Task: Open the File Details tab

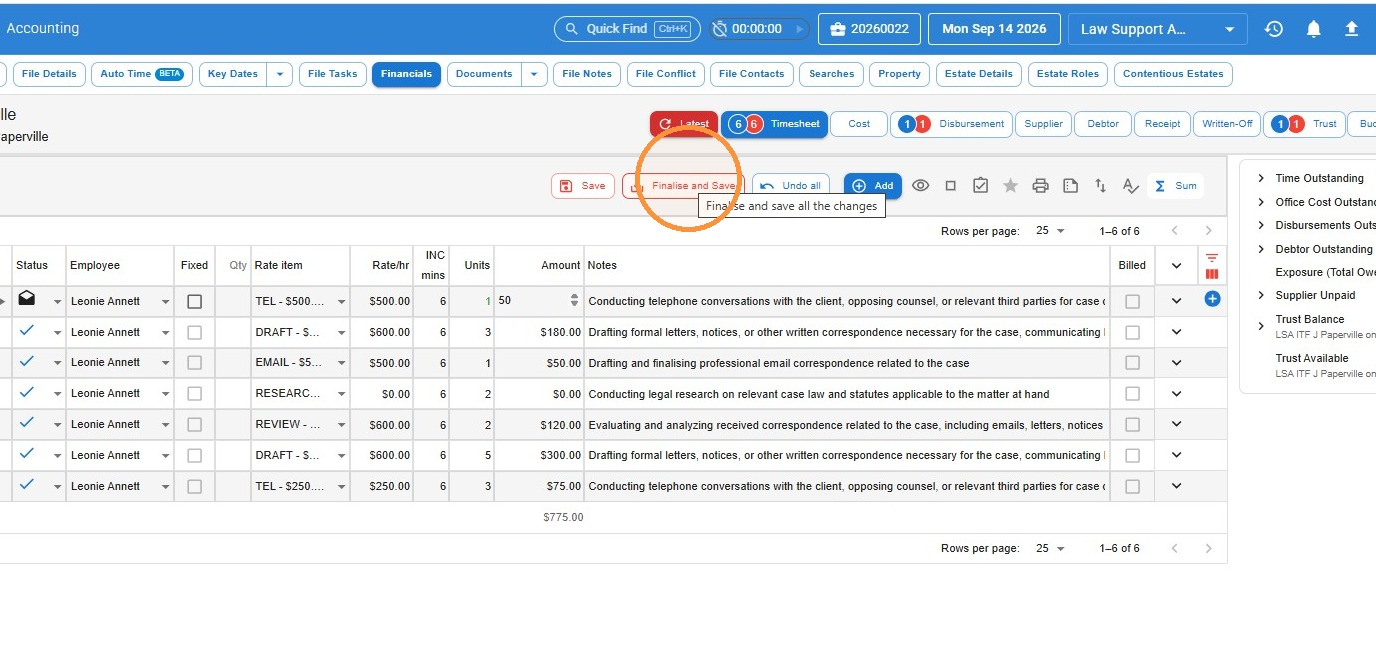Action: tap(48, 74)
